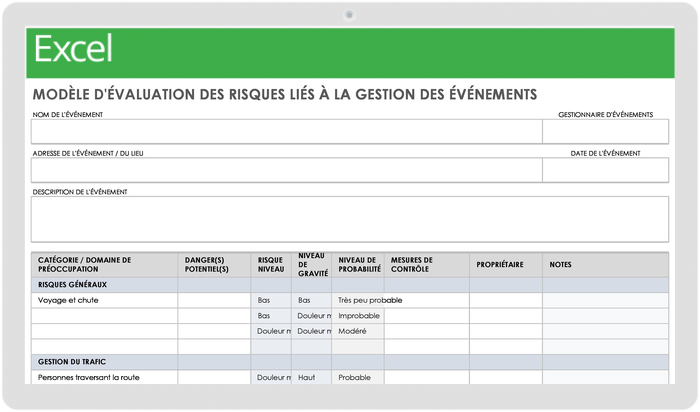Select Propriétaire cell in Voyage et chute row
700x412 pixels.
pyautogui.click(x=506, y=300)
